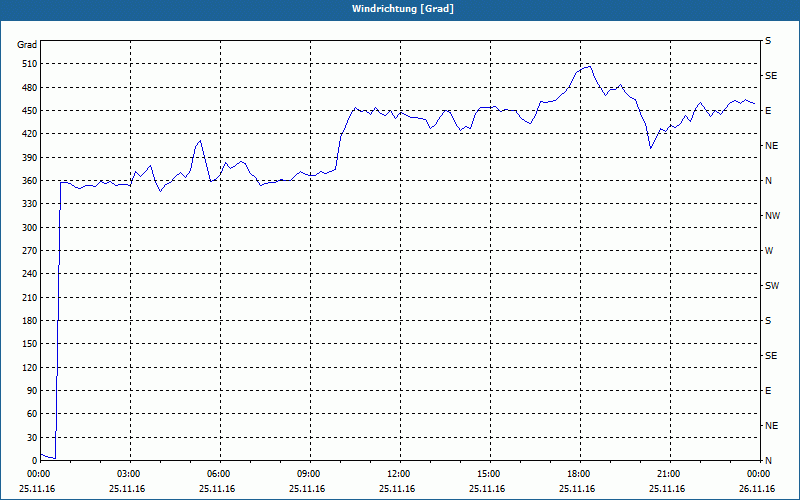
Task: Select the 90 left-axis value
Action: 31,391
